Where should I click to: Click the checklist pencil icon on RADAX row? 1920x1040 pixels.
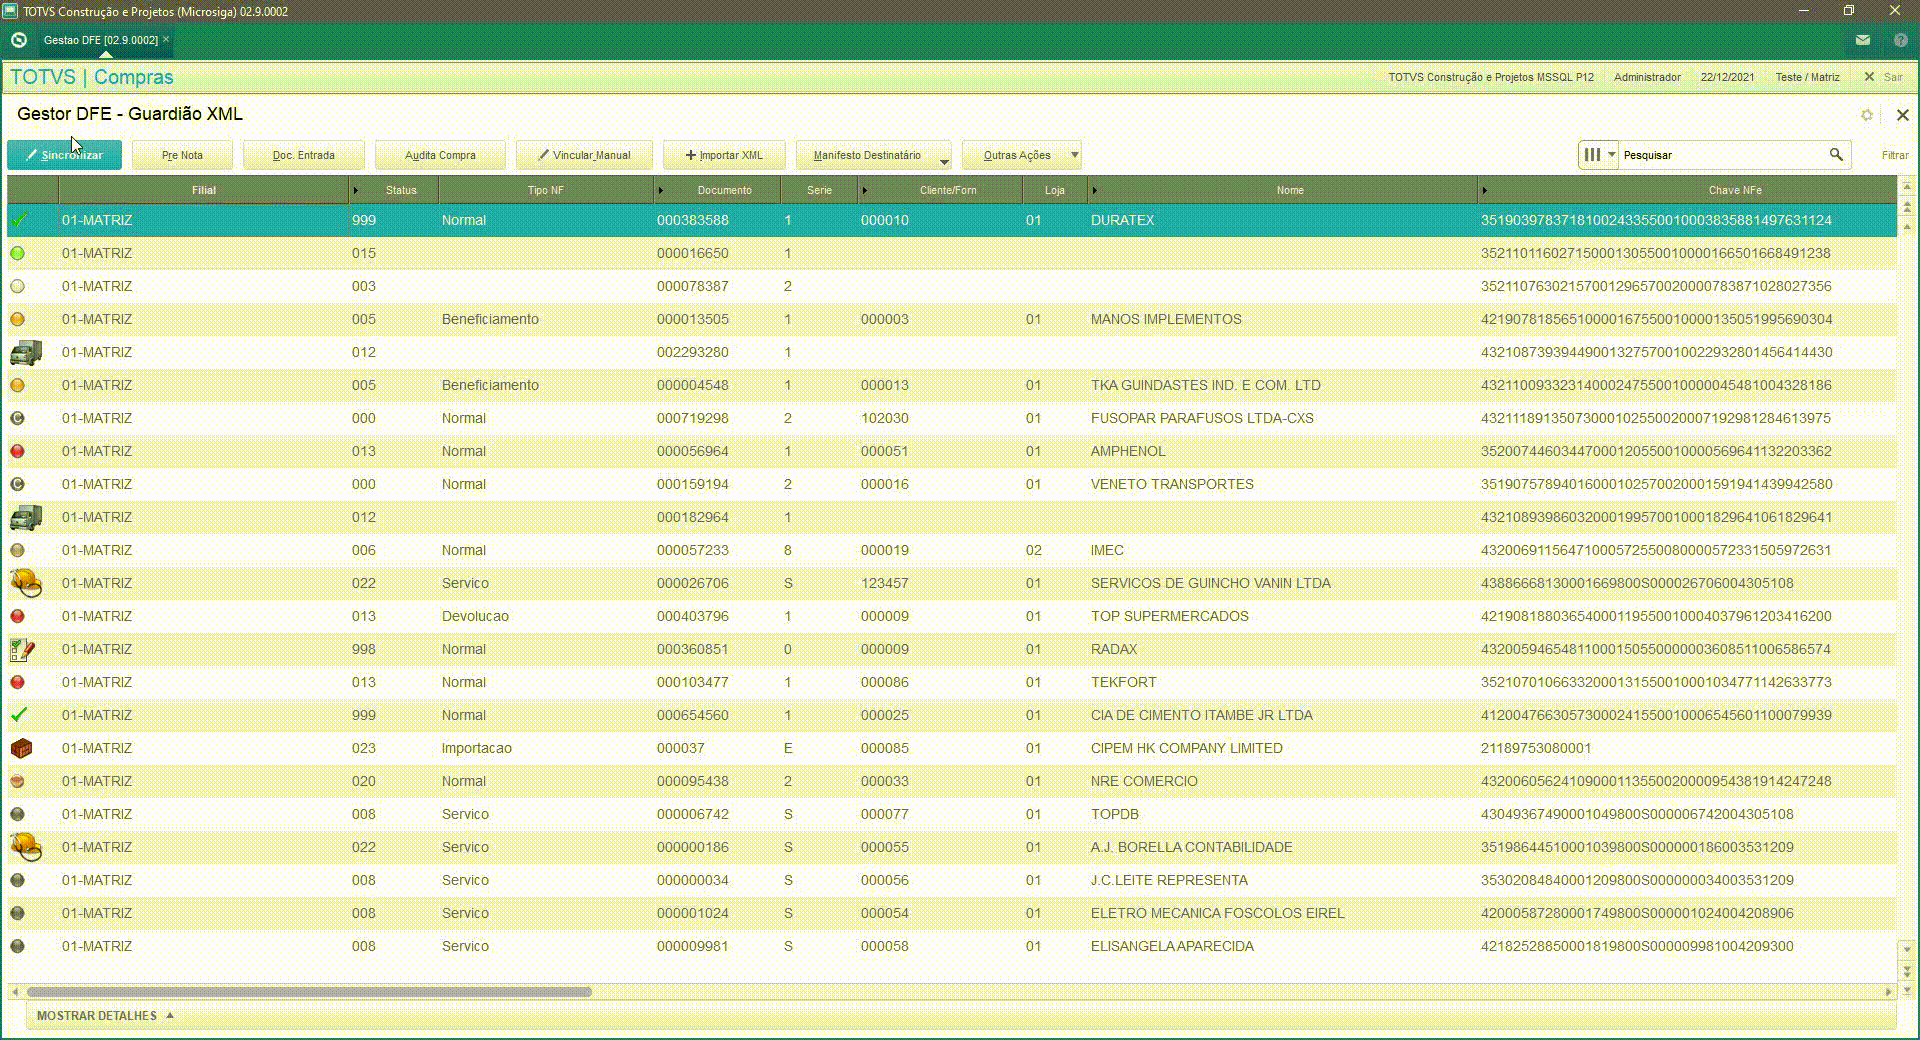[22, 650]
